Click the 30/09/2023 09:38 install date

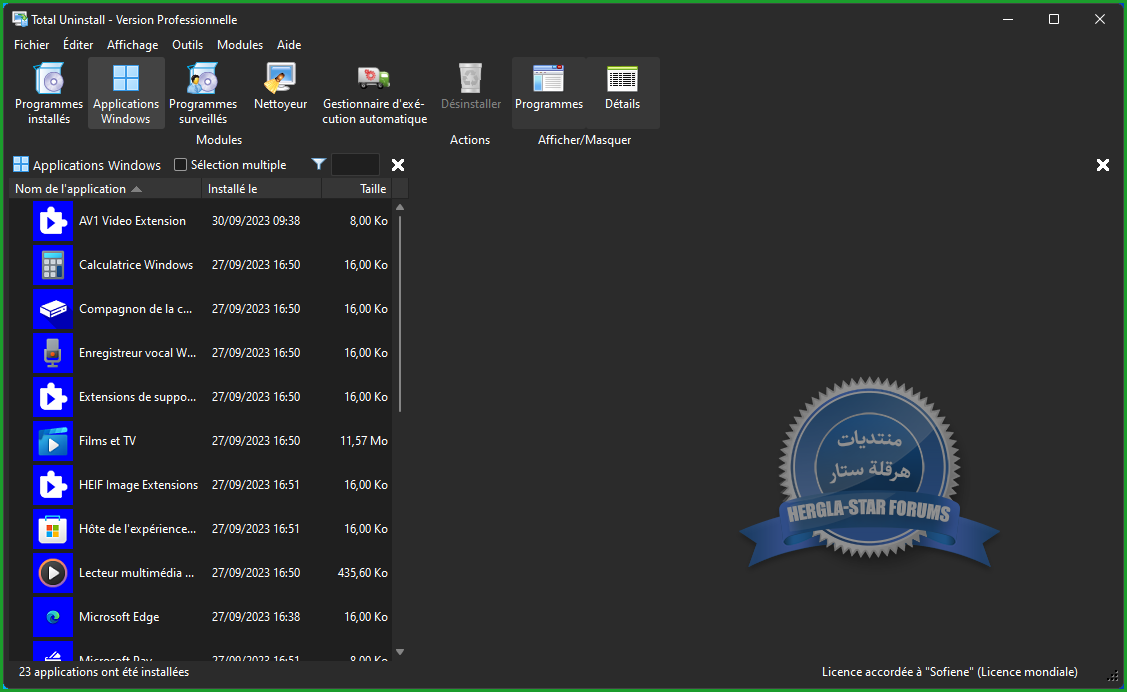[256, 221]
